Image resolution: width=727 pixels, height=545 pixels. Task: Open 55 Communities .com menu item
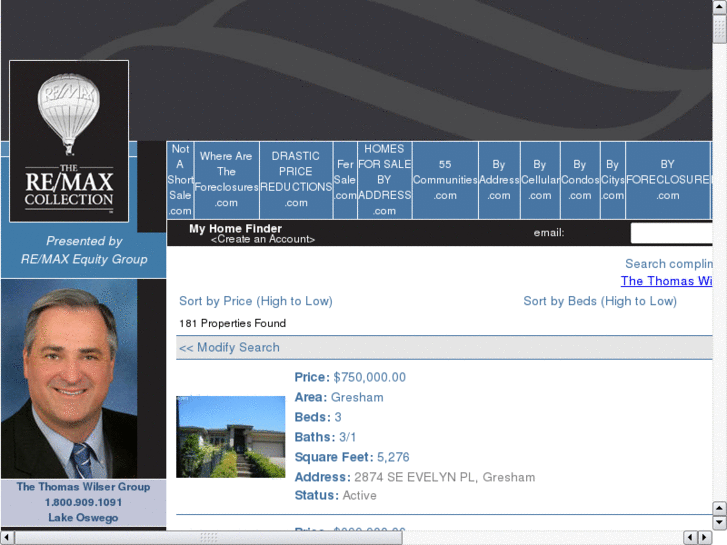(x=445, y=180)
